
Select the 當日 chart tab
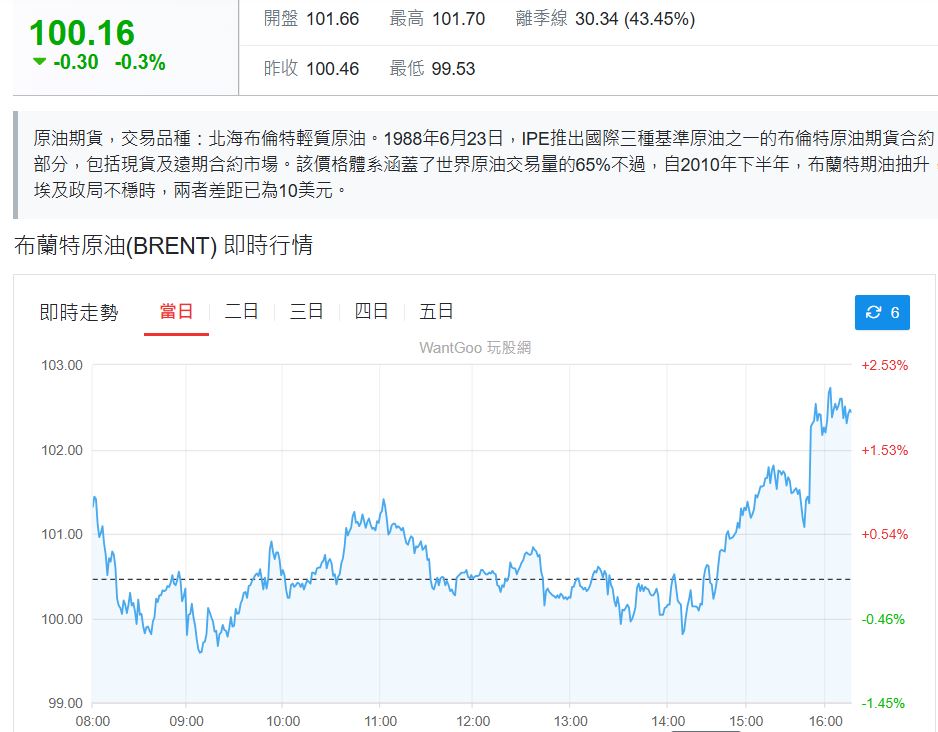[x=176, y=312]
